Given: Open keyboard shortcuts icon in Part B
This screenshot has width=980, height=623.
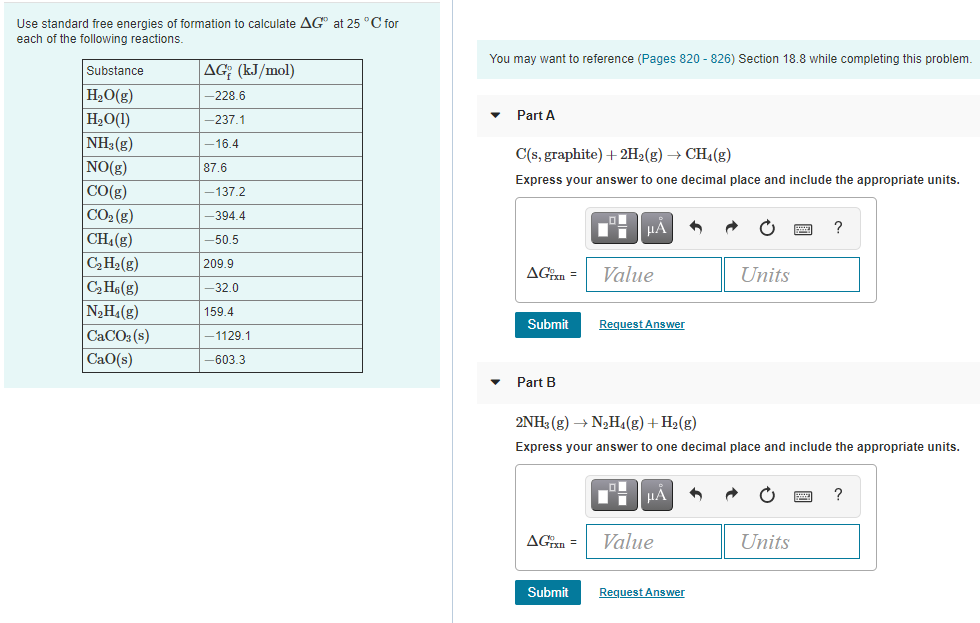Looking at the screenshot, I should tap(803, 497).
